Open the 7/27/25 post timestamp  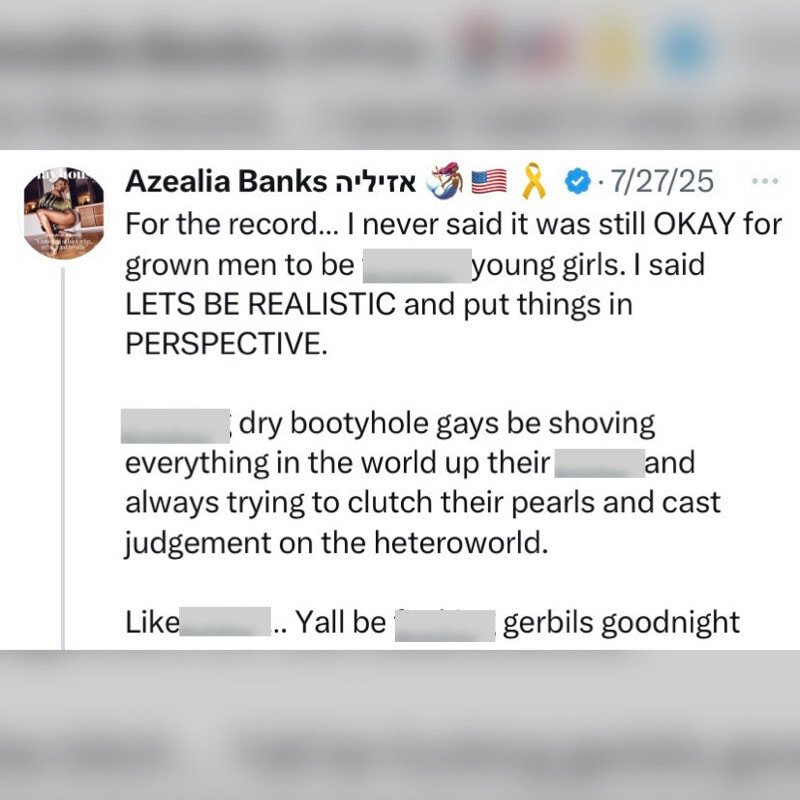pyautogui.click(x=662, y=181)
